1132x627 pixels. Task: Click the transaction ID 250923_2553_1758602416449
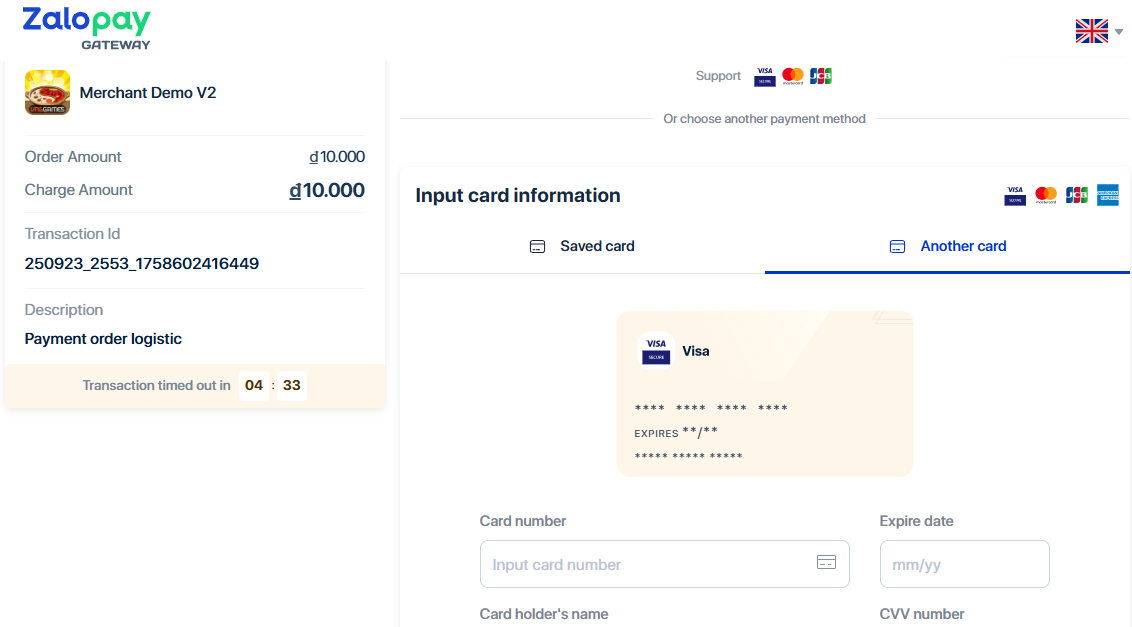click(x=142, y=264)
